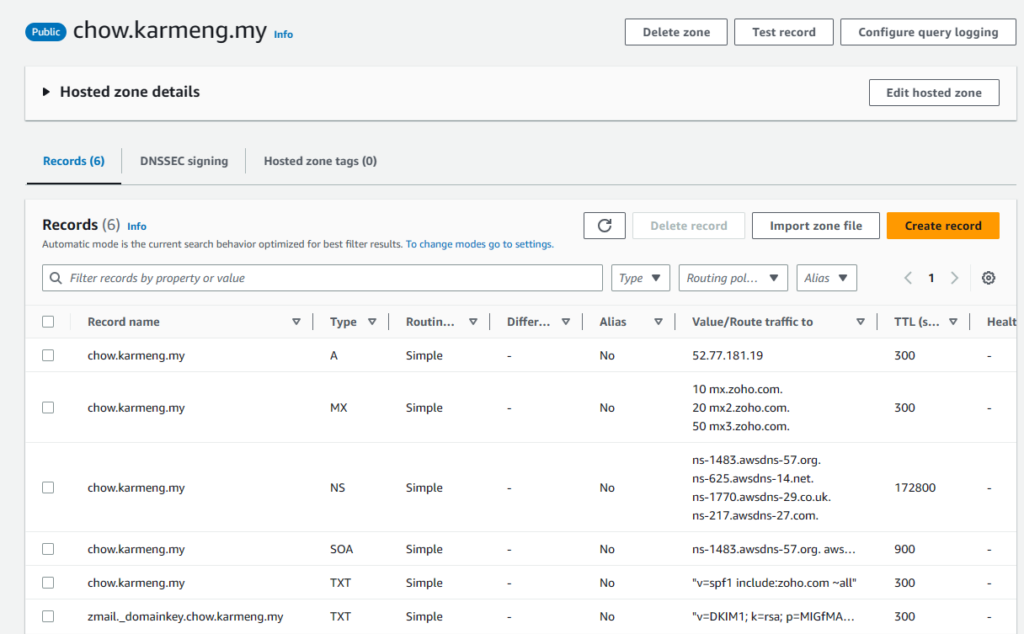Click the MX type cell
The width and height of the screenshot is (1024, 634).
click(338, 407)
